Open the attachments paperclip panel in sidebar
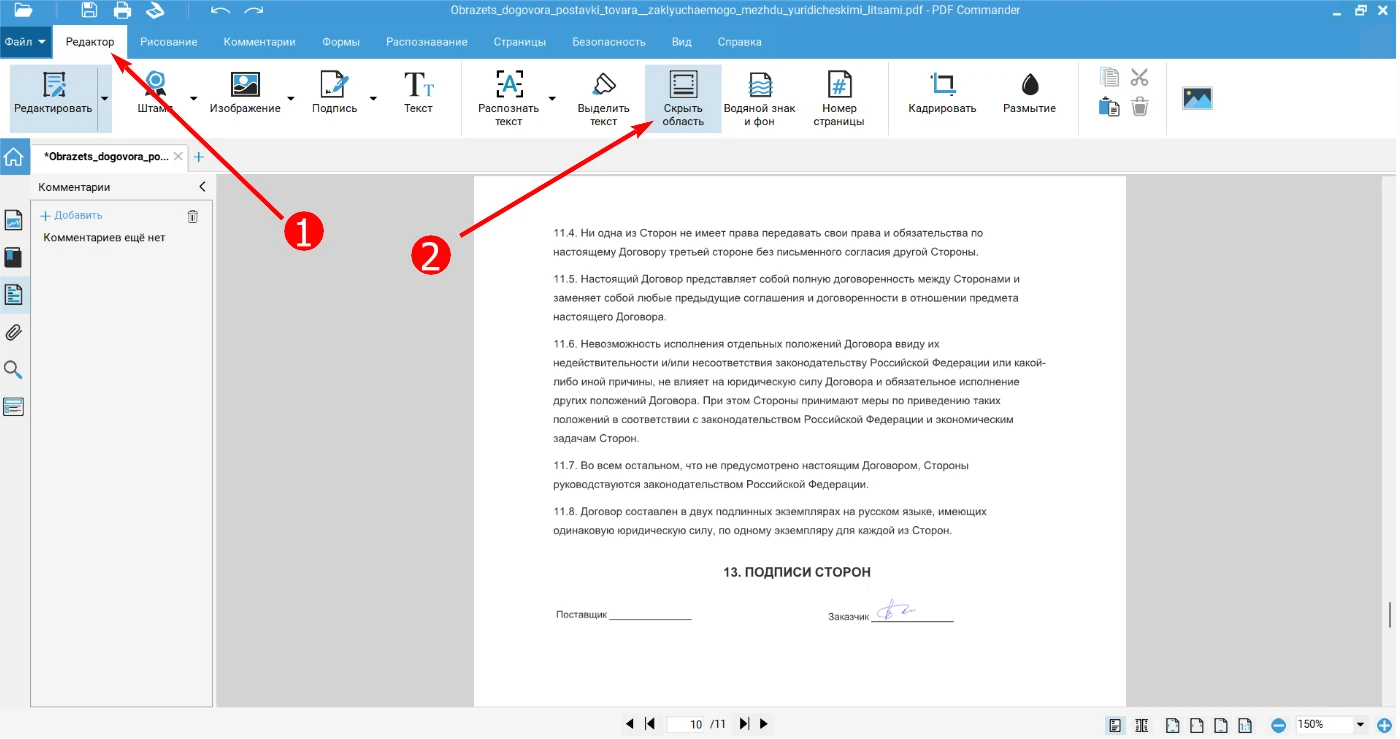Screen dimensions: 1400x739 pos(14,333)
